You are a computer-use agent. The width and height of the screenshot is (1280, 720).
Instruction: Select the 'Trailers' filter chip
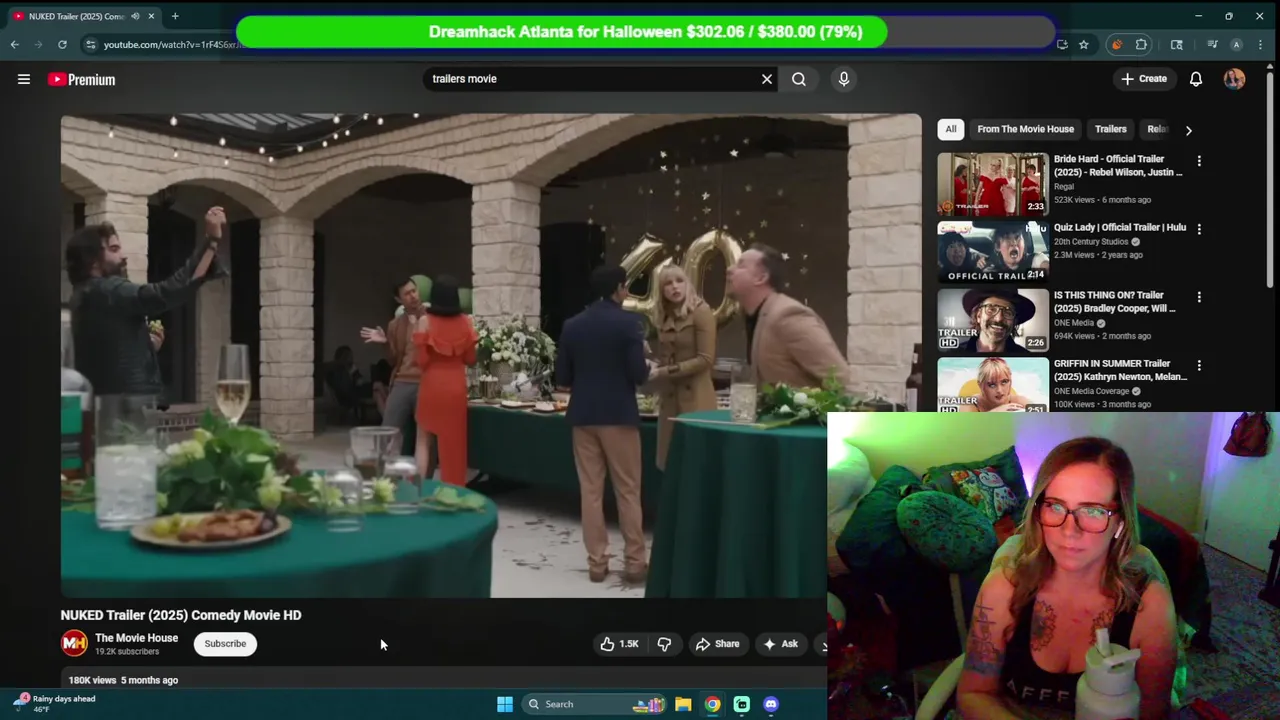click(1110, 129)
